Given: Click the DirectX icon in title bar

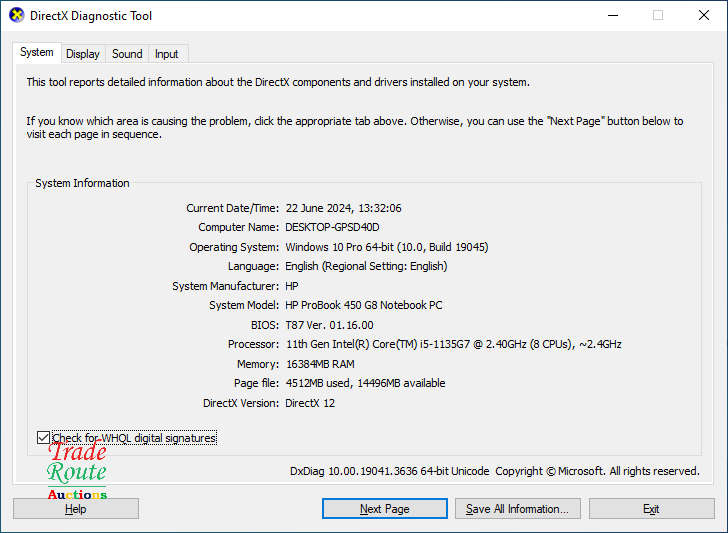Looking at the screenshot, I should pos(16,16).
